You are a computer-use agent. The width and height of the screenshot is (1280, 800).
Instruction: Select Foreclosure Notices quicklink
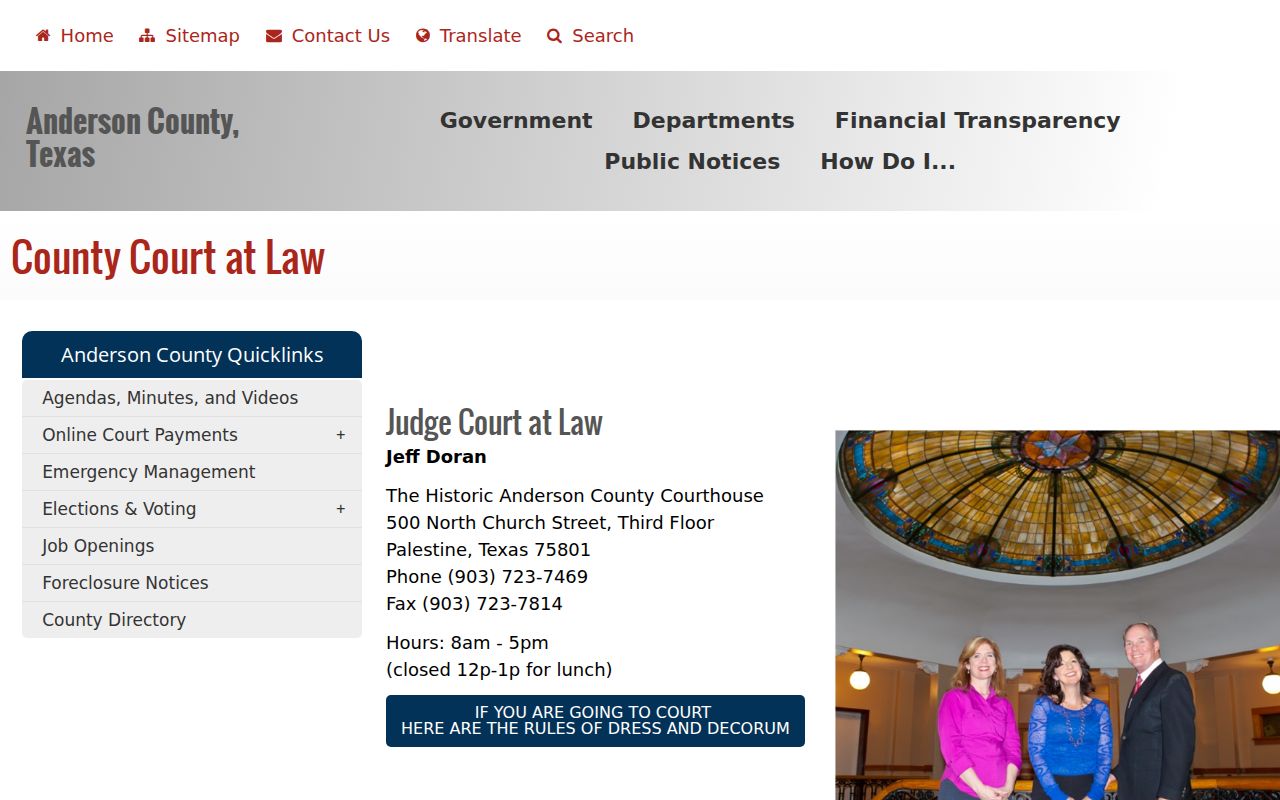coord(192,583)
